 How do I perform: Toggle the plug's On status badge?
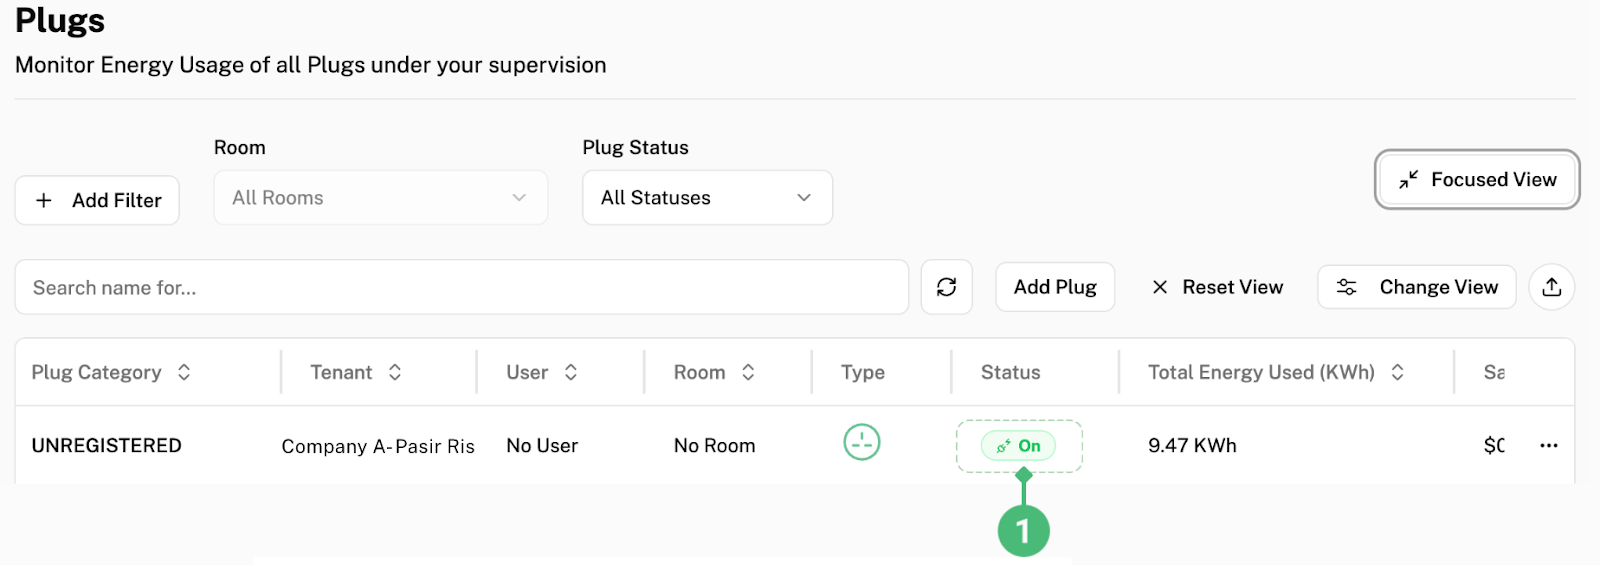point(1018,446)
